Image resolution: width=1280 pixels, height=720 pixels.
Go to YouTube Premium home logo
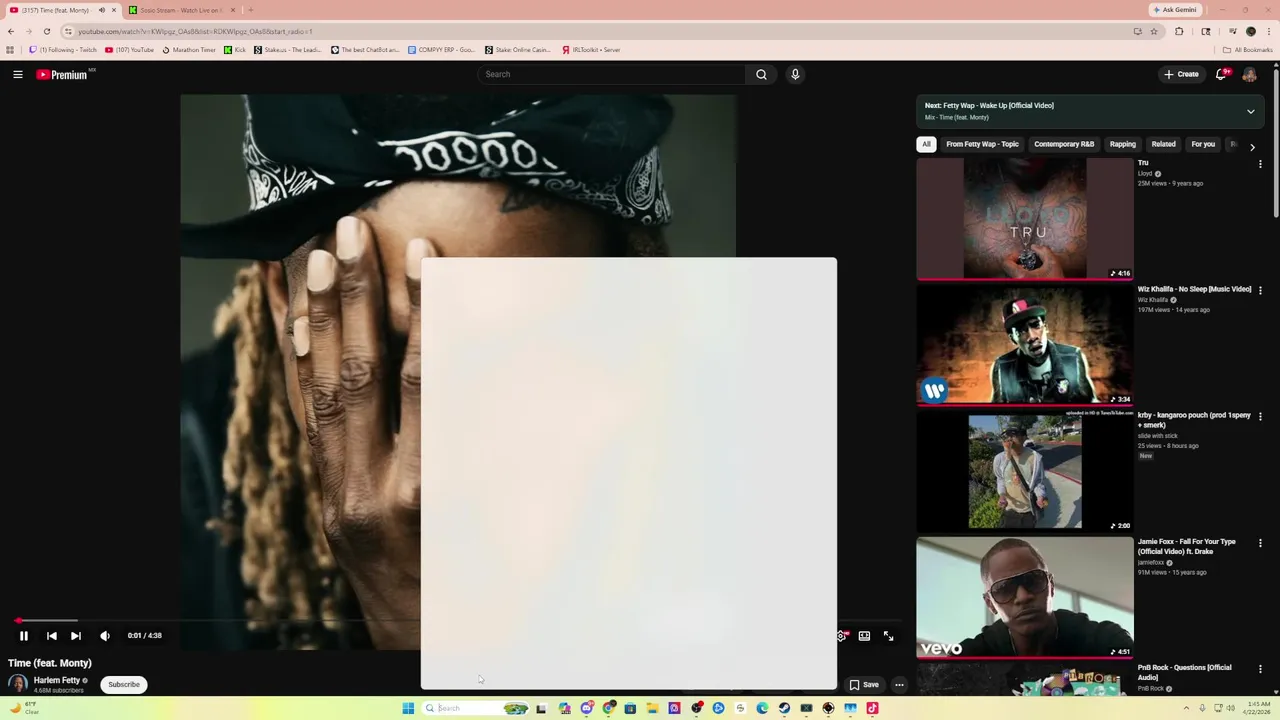pyautogui.click(x=62, y=74)
